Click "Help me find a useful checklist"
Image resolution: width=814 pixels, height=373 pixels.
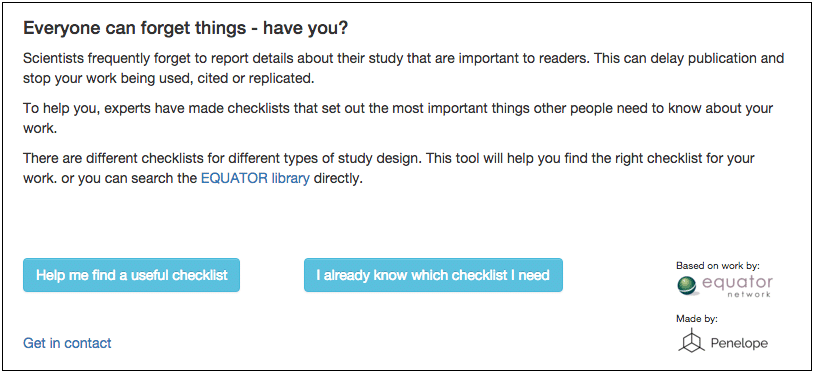click(131, 275)
